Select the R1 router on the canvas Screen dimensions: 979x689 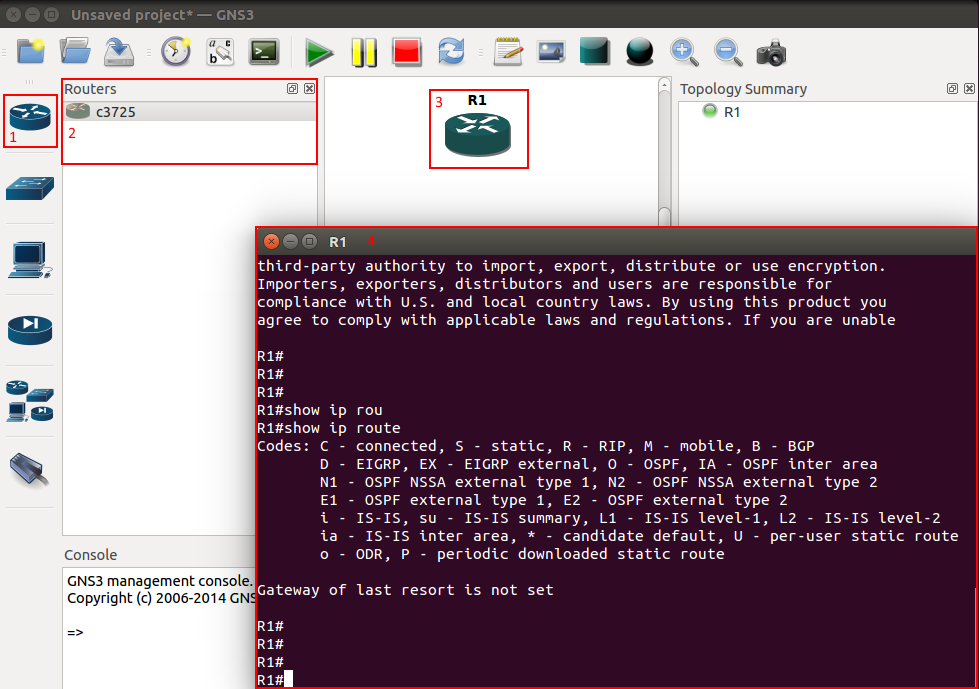click(x=478, y=134)
